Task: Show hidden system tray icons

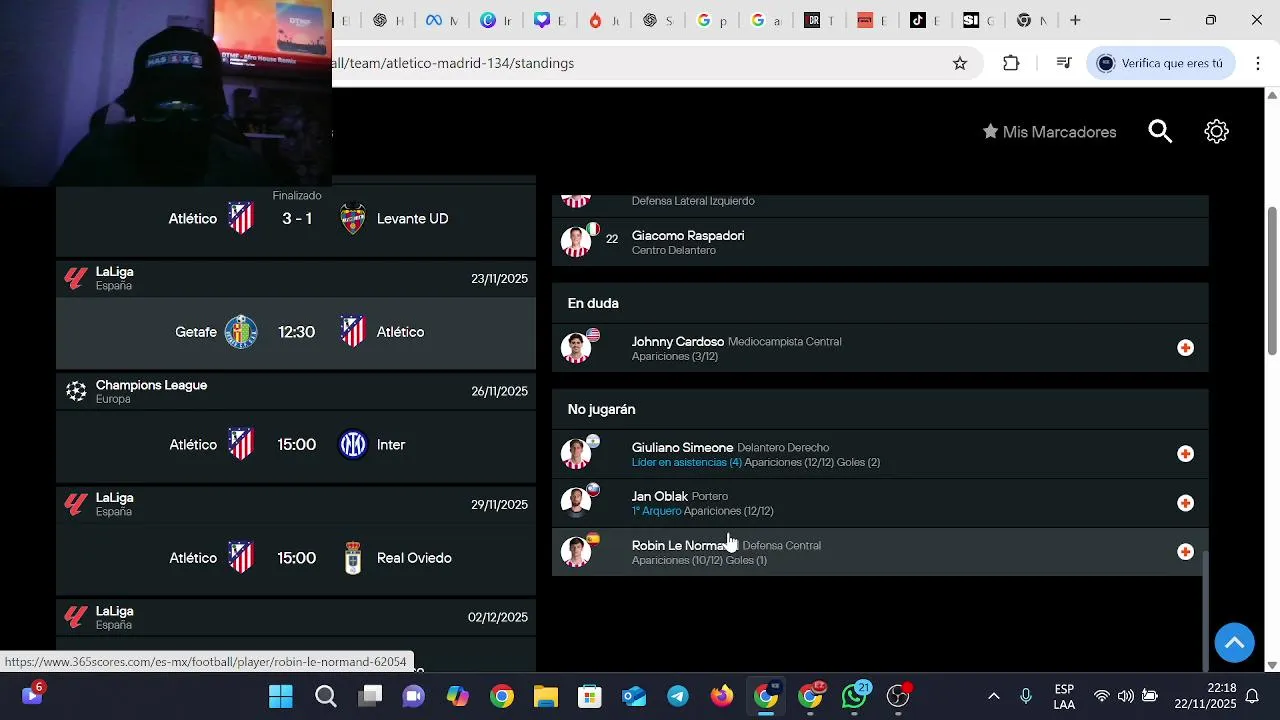Action: click(993, 696)
